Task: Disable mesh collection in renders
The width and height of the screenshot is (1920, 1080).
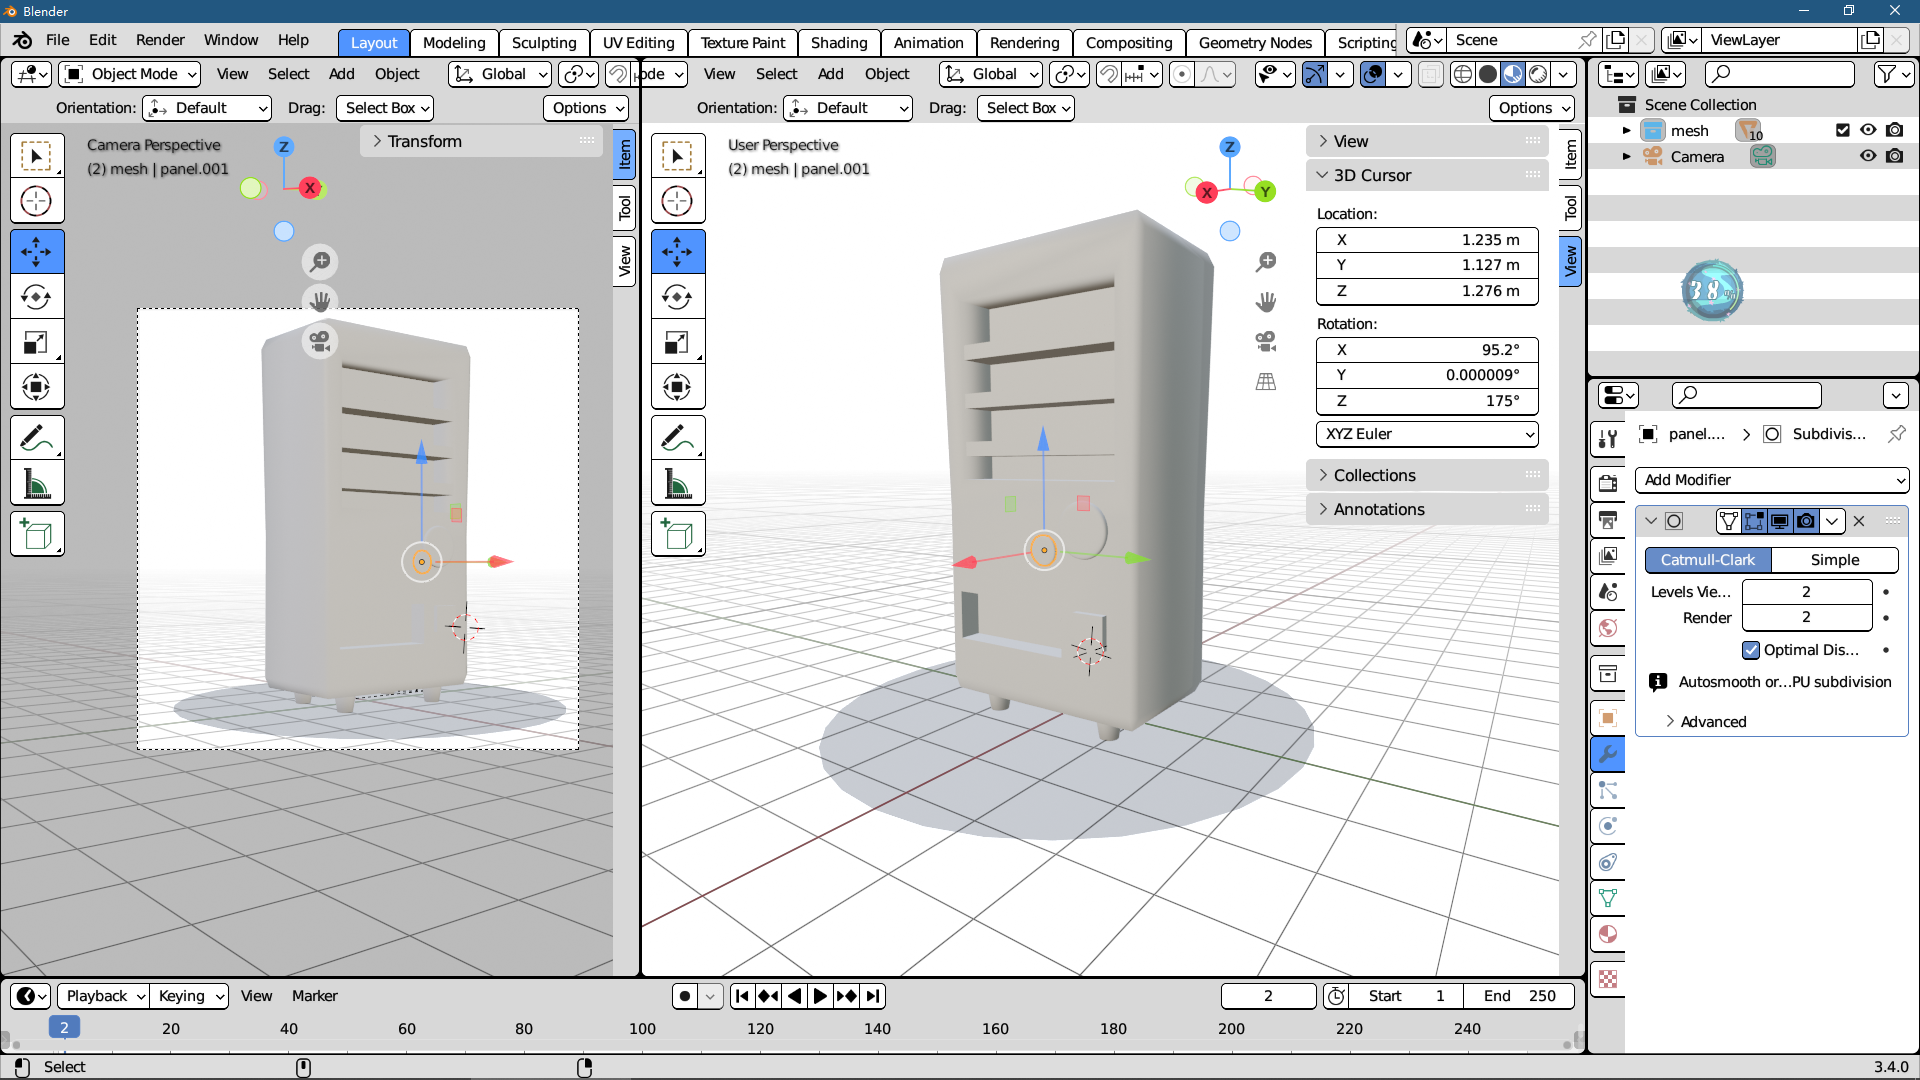Action: pyautogui.click(x=1895, y=130)
